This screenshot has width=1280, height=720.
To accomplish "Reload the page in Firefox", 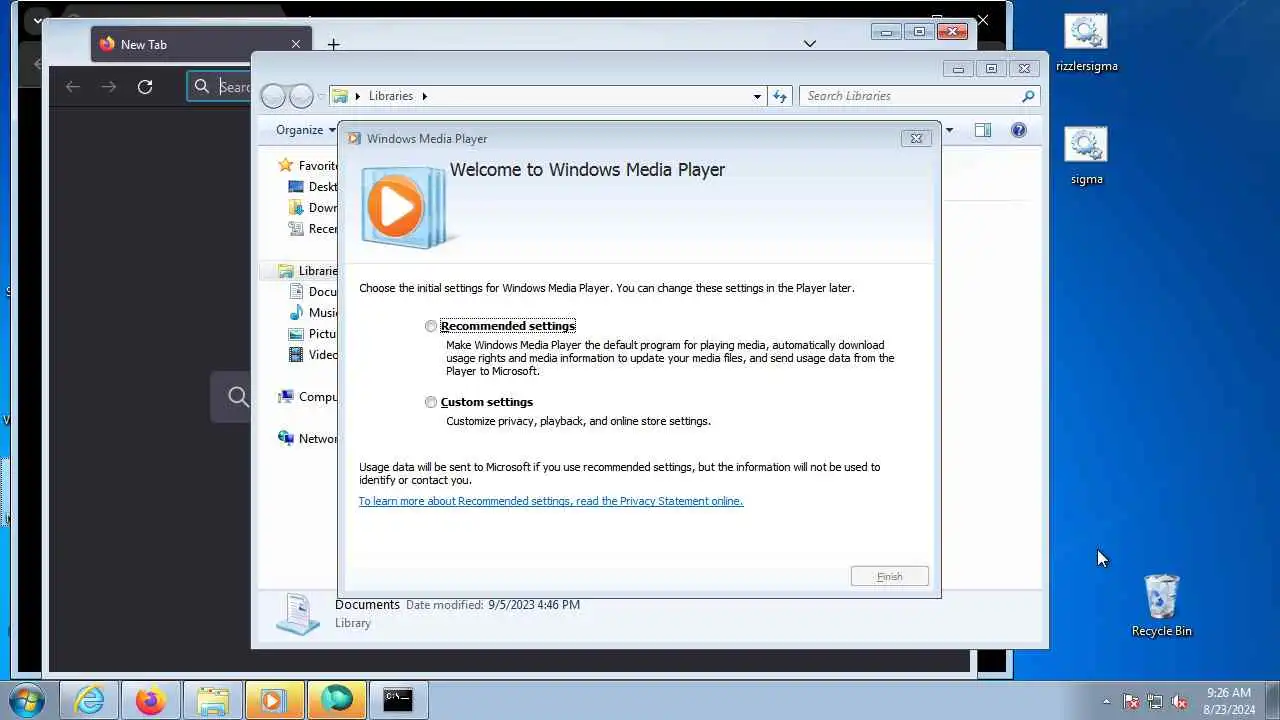I will pyautogui.click(x=145, y=87).
